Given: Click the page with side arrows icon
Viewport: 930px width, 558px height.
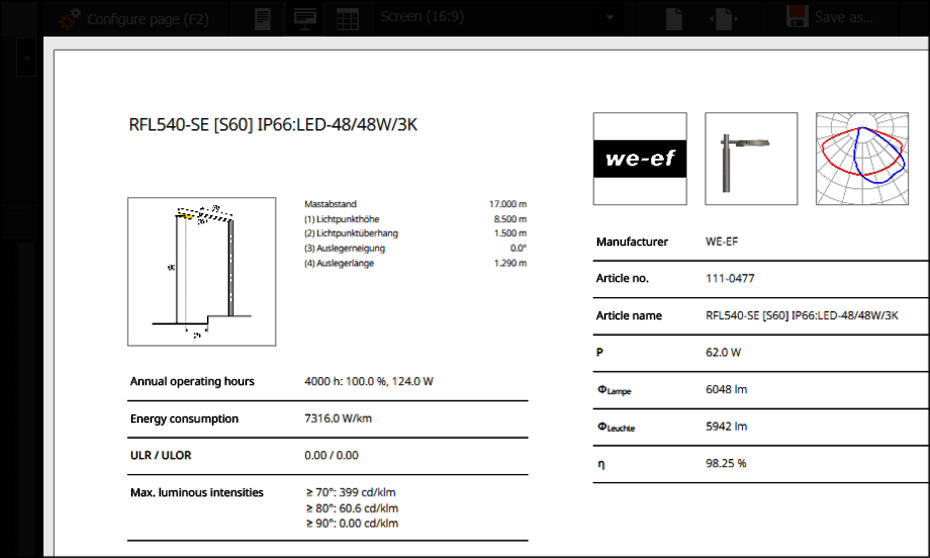Looking at the screenshot, I should point(722,18).
